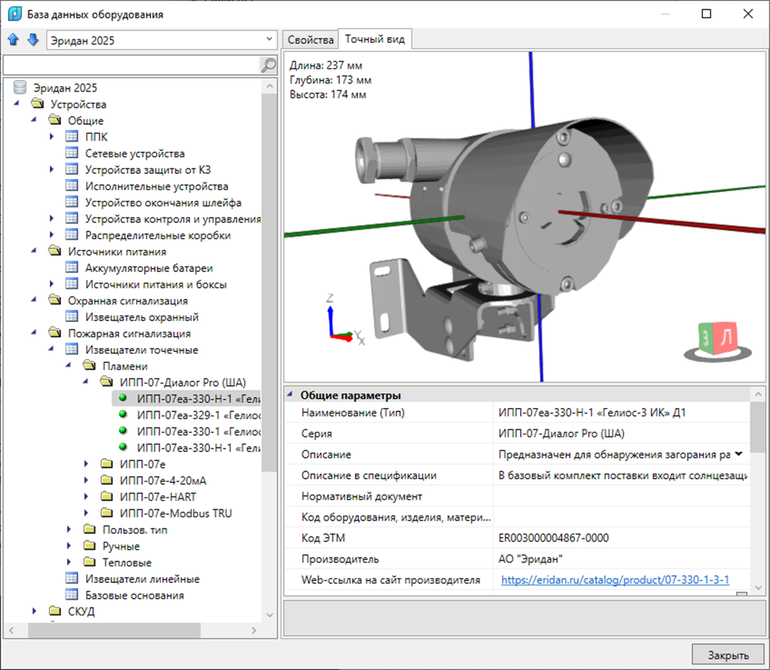
Task: Click the tree vertical scrollbar thumb
Action: coord(269,282)
